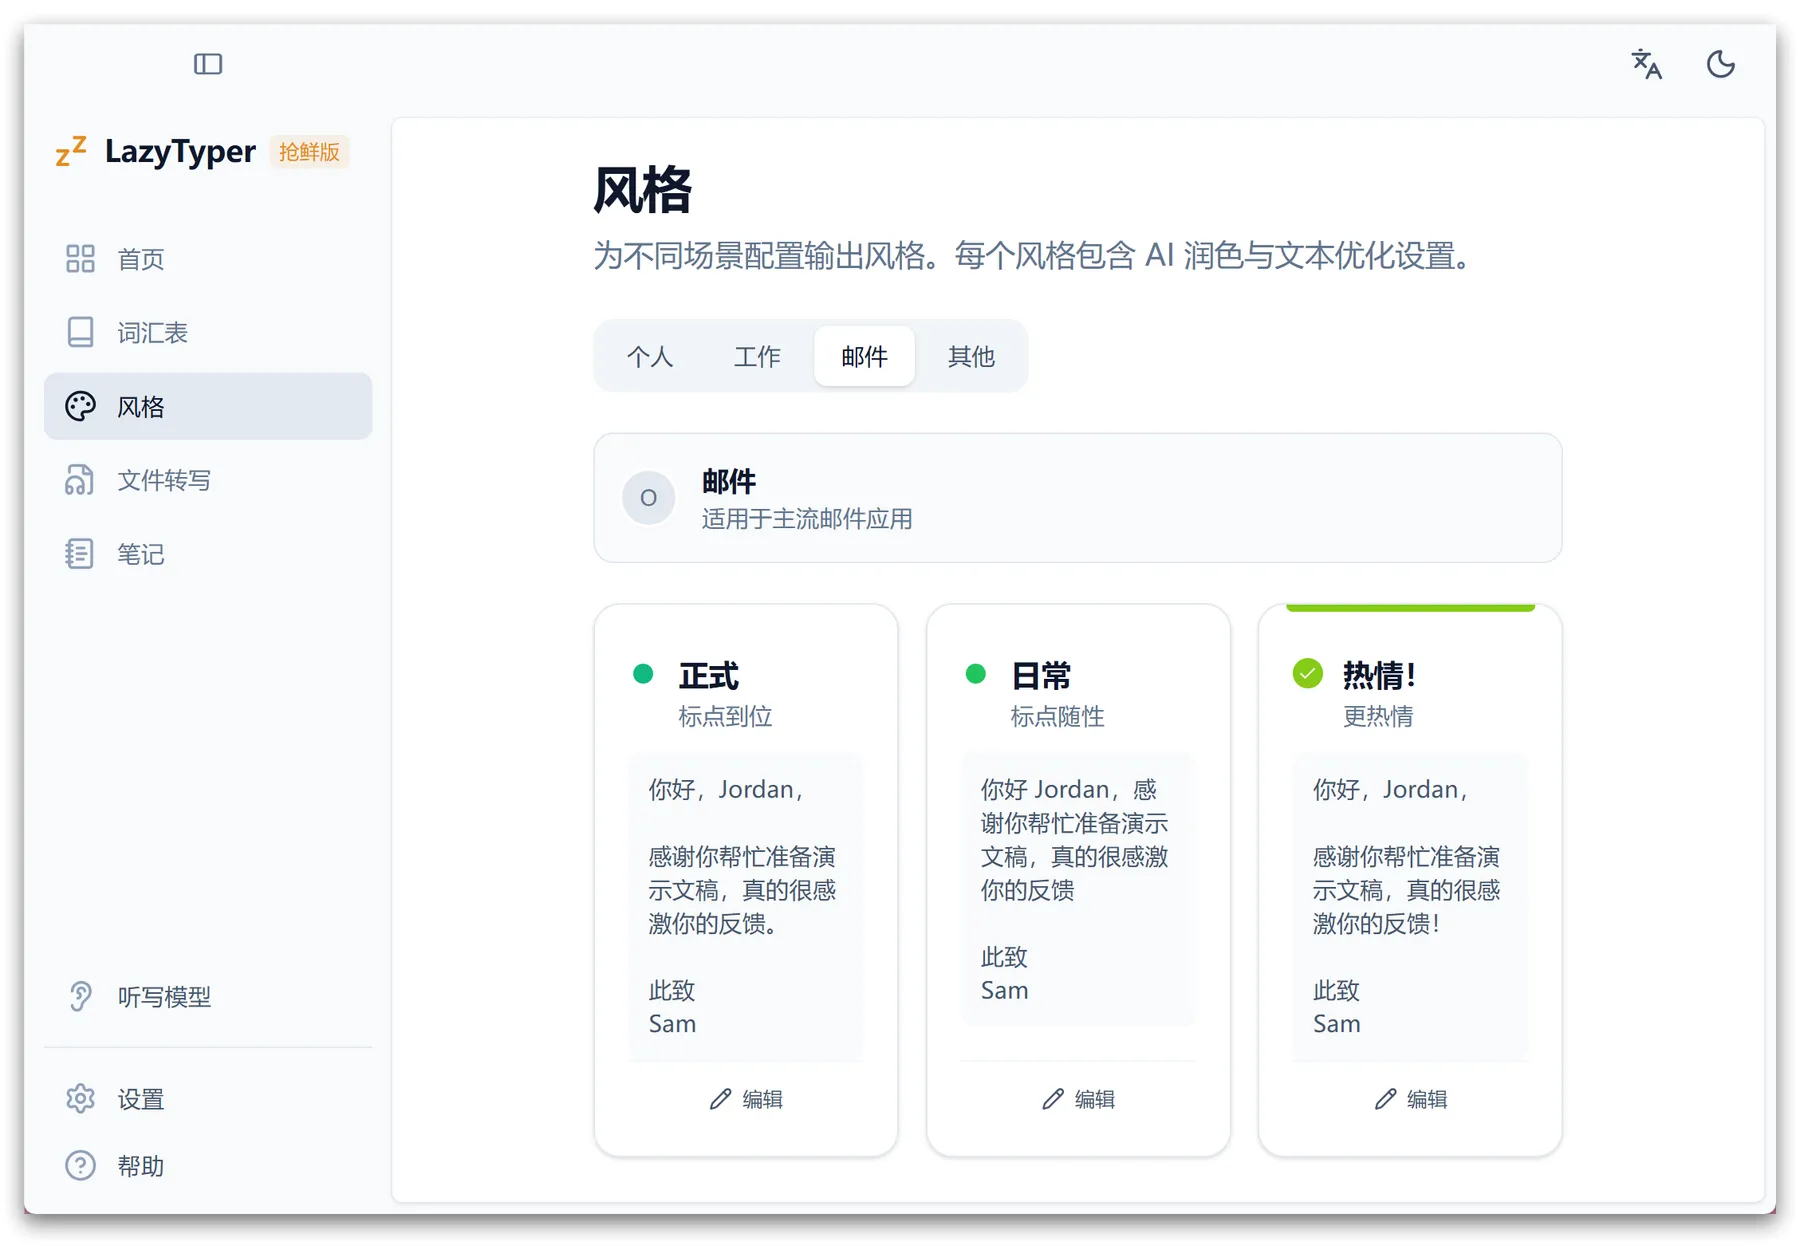Open the language translation switcher
1800x1246 pixels.
tap(1646, 64)
